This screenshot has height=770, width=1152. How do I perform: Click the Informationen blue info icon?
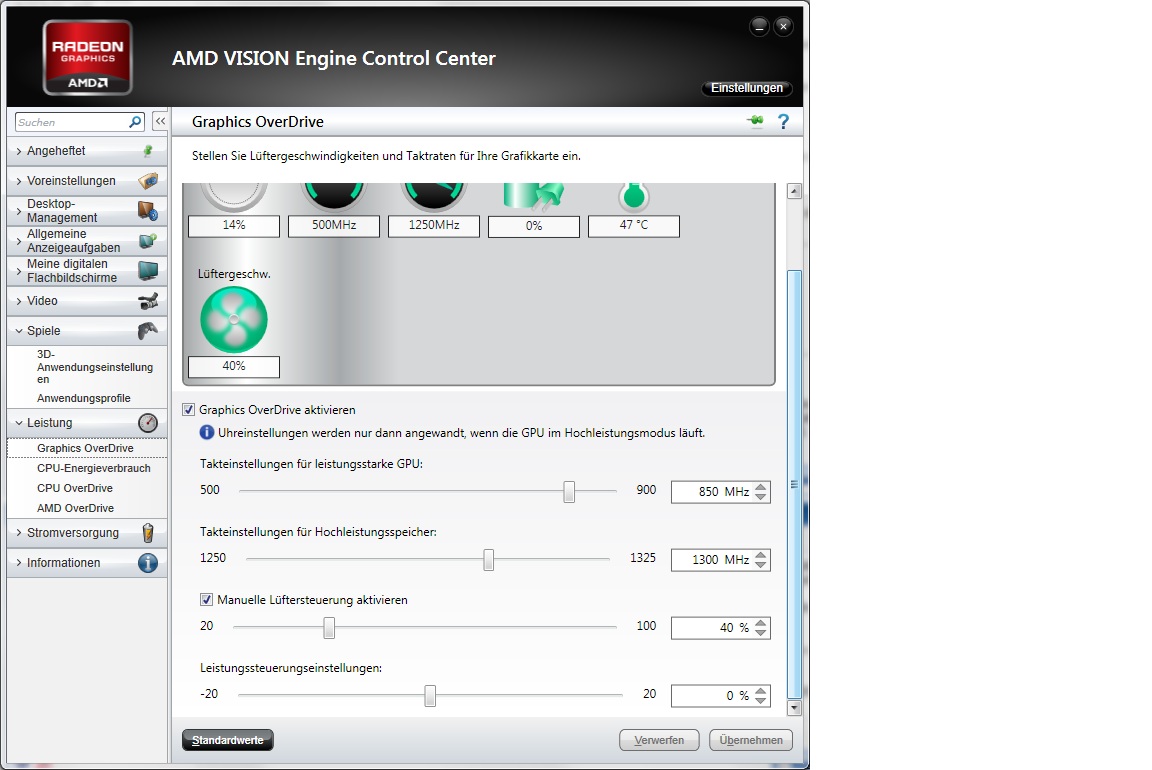pos(148,563)
